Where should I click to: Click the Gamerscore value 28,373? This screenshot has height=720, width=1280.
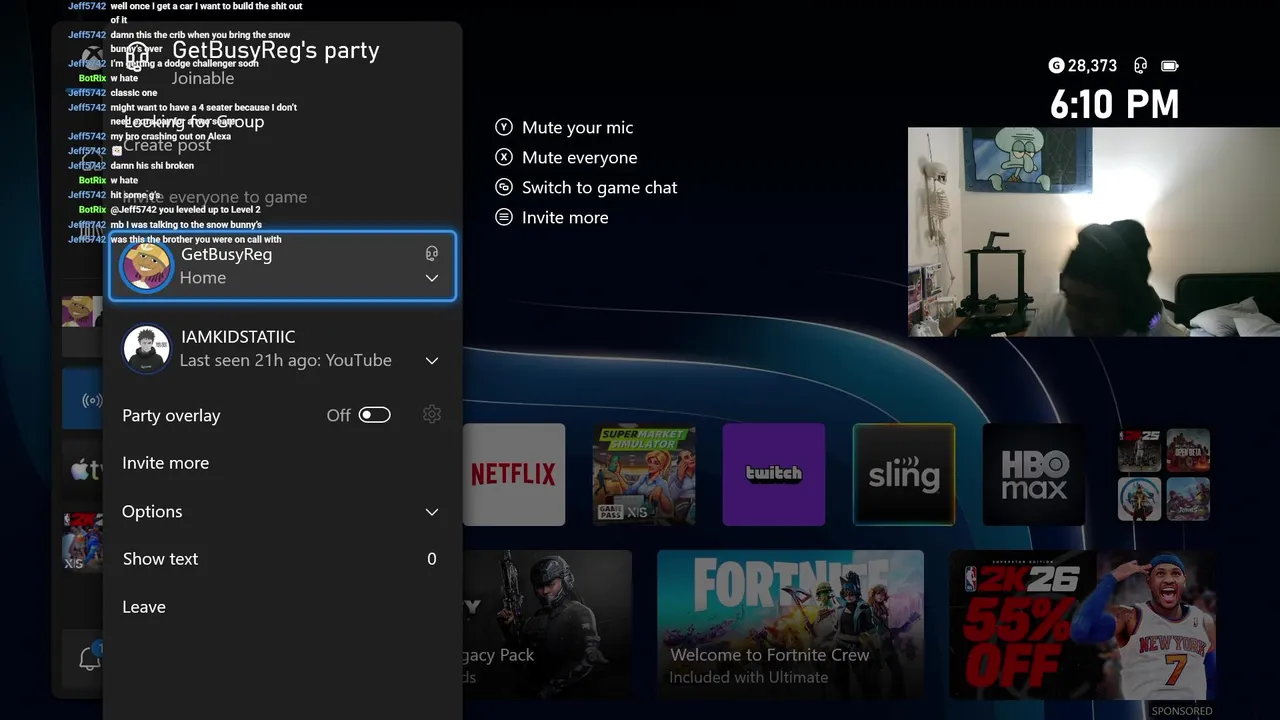[1092, 66]
